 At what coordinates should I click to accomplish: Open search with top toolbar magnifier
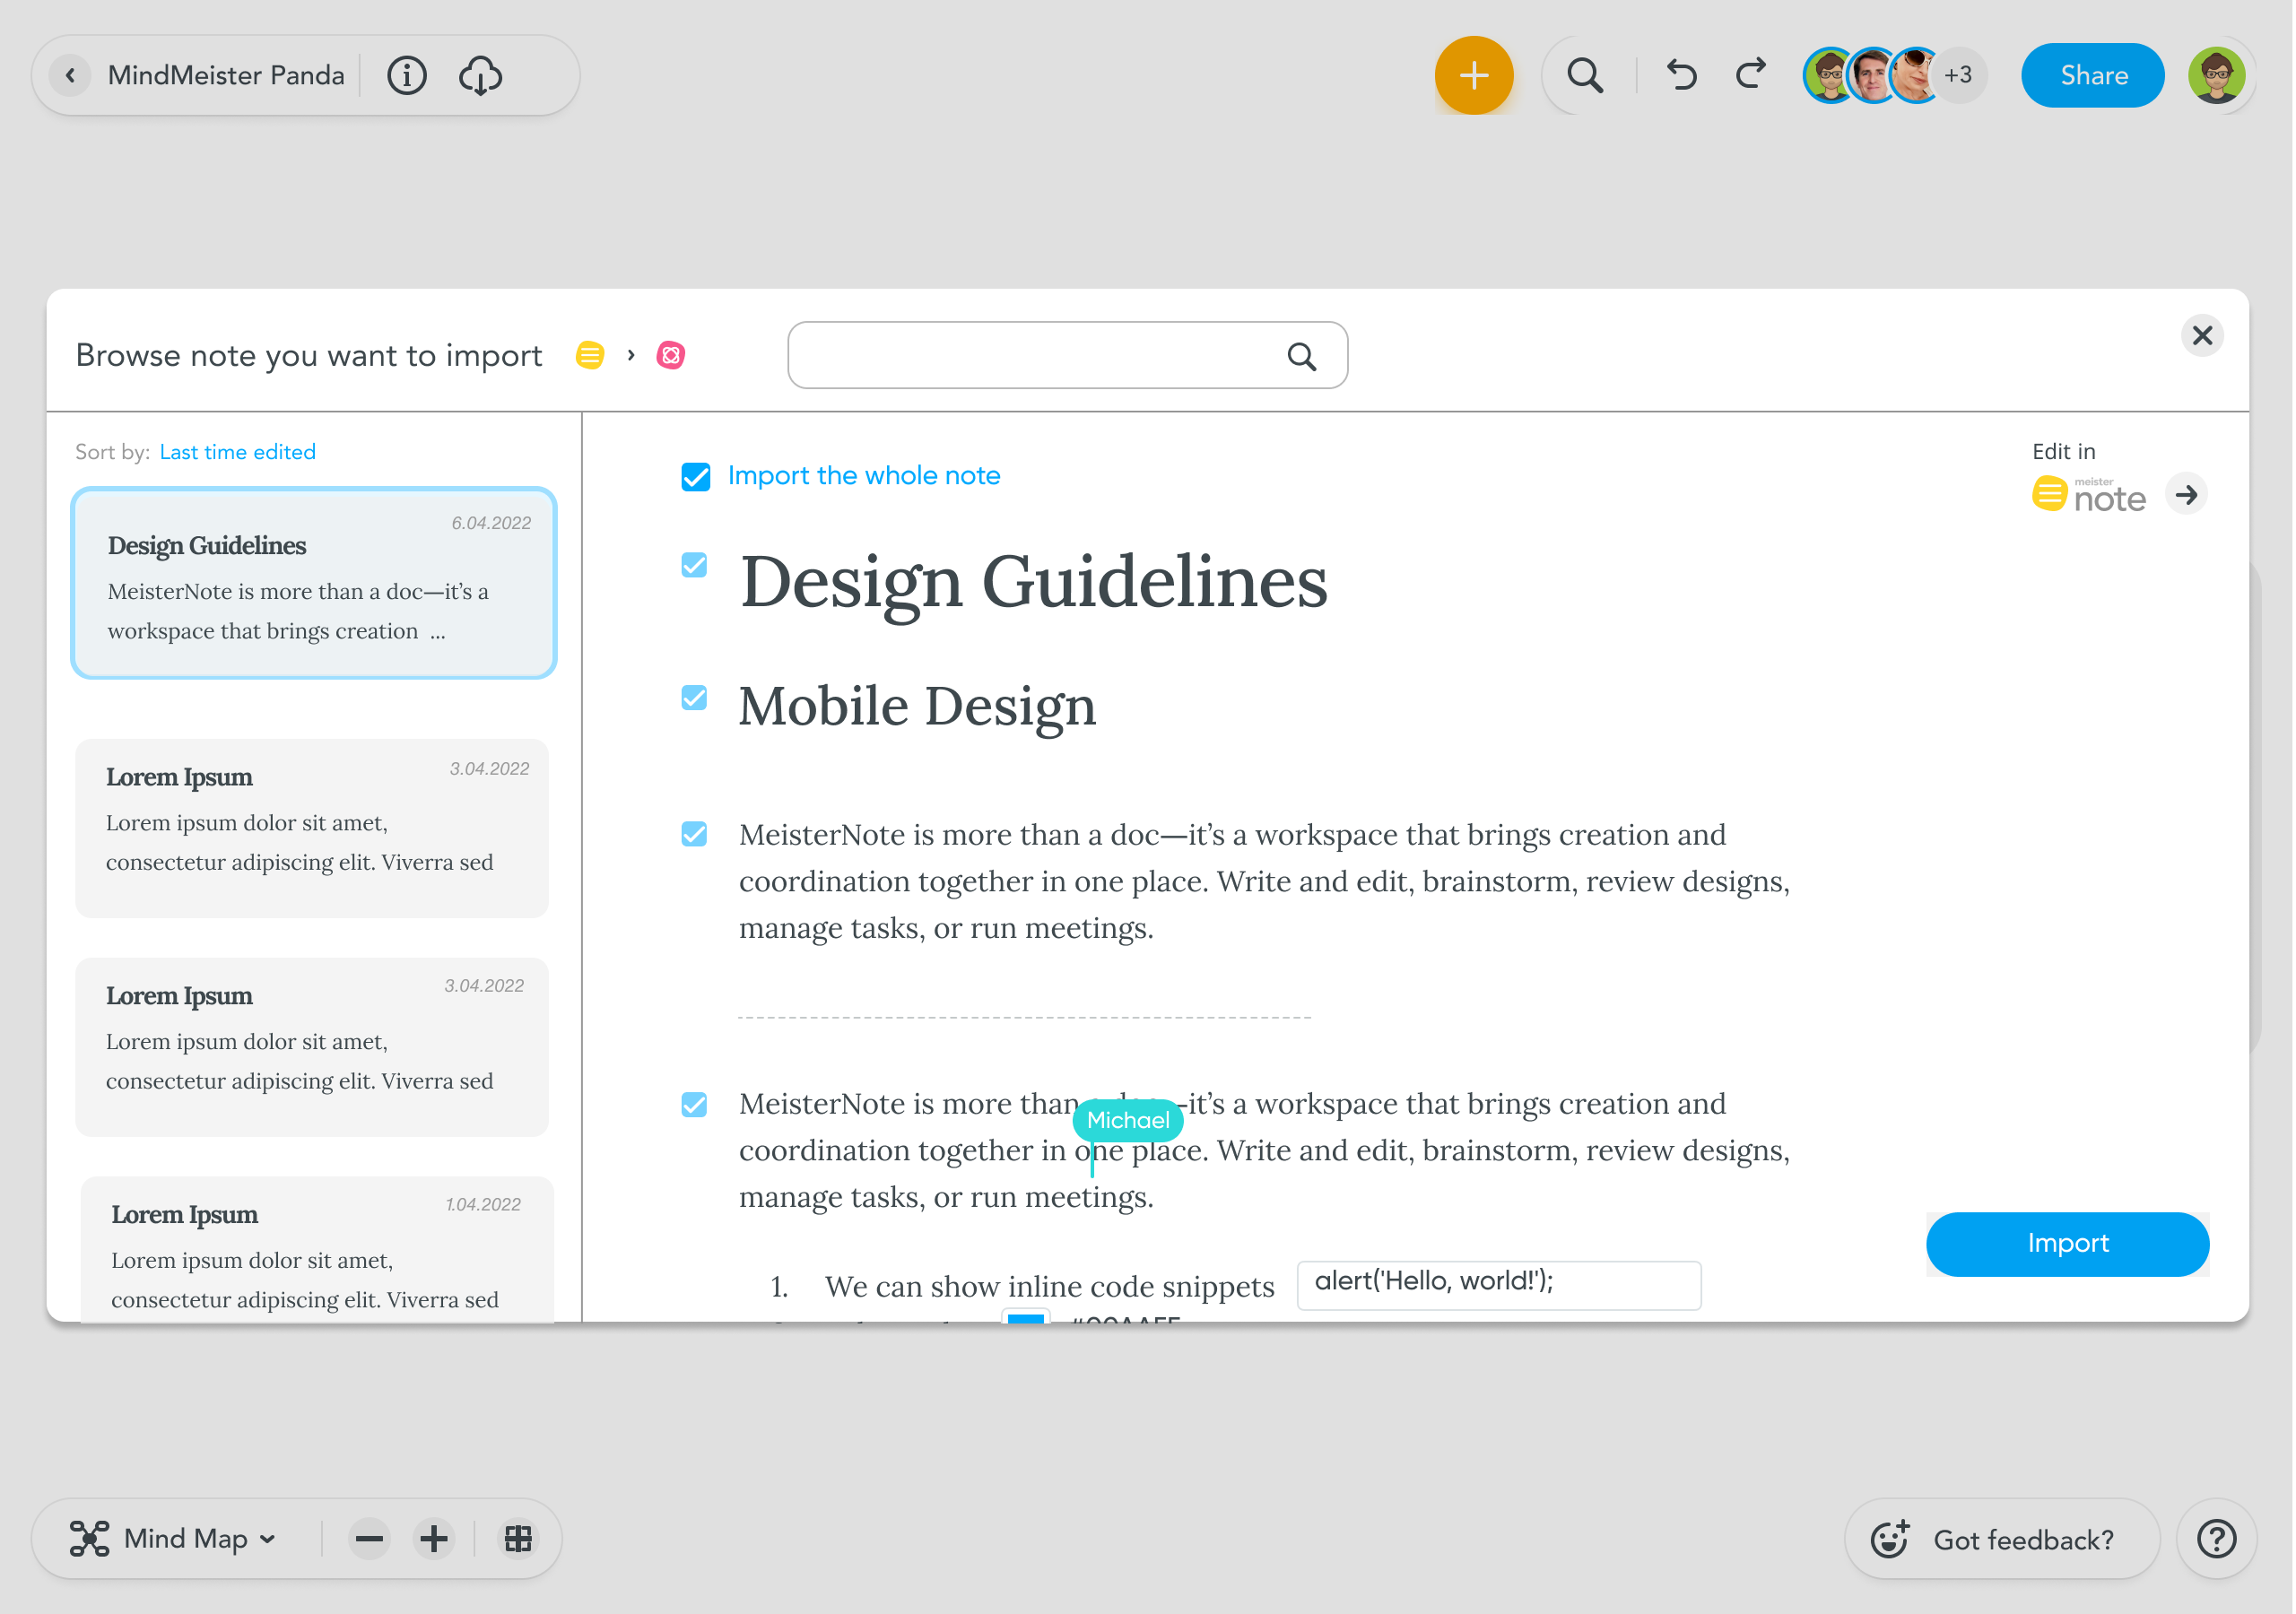pyautogui.click(x=1585, y=76)
